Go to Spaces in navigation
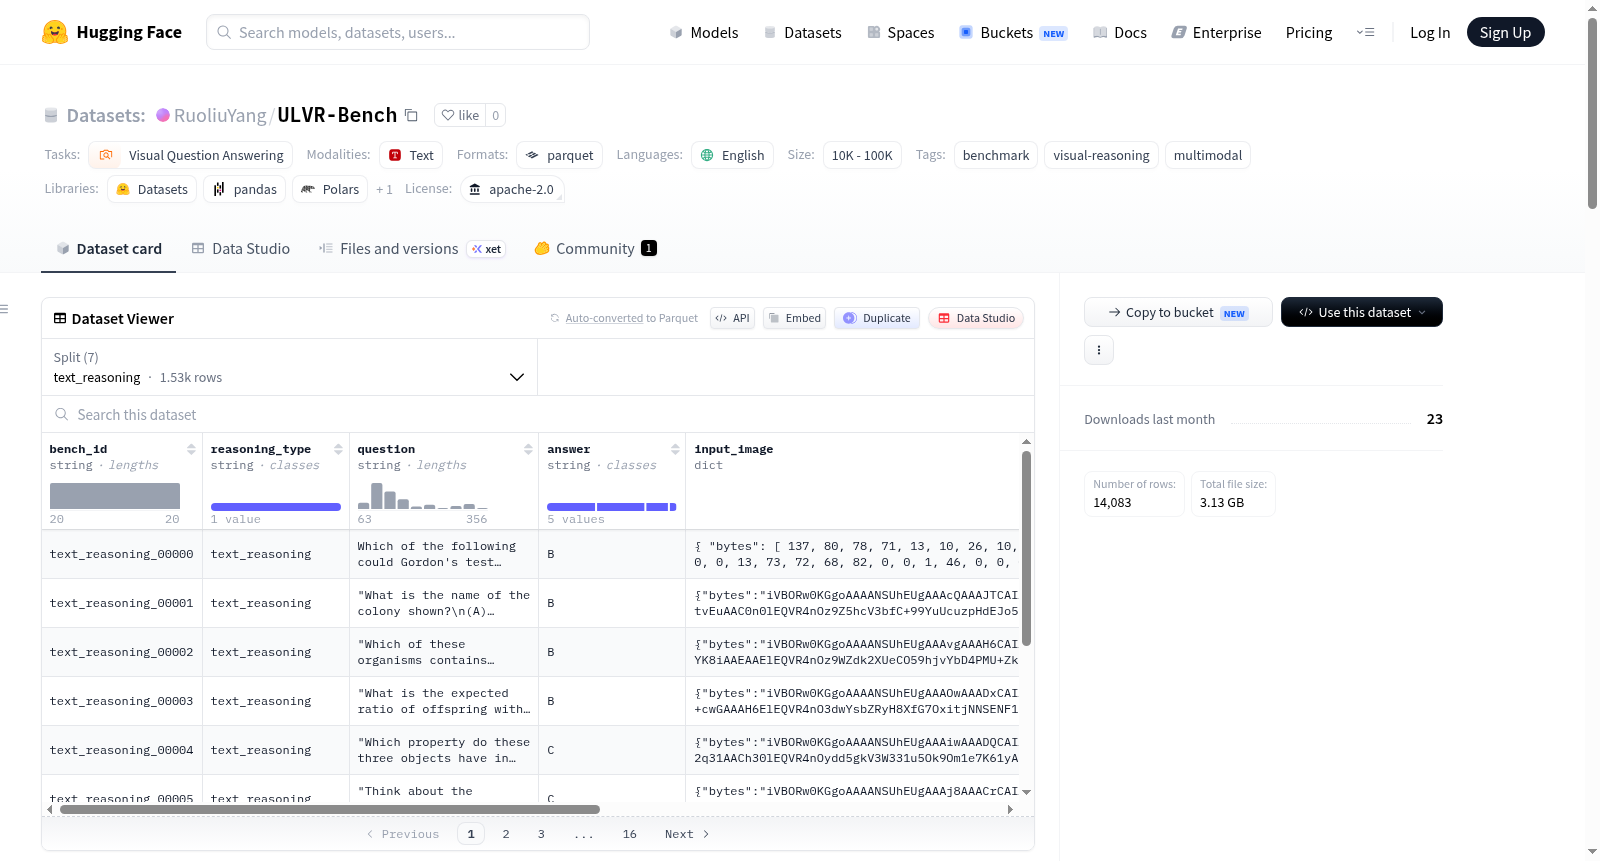Viewport: 1600px width, 861px height. click(900, 32)
